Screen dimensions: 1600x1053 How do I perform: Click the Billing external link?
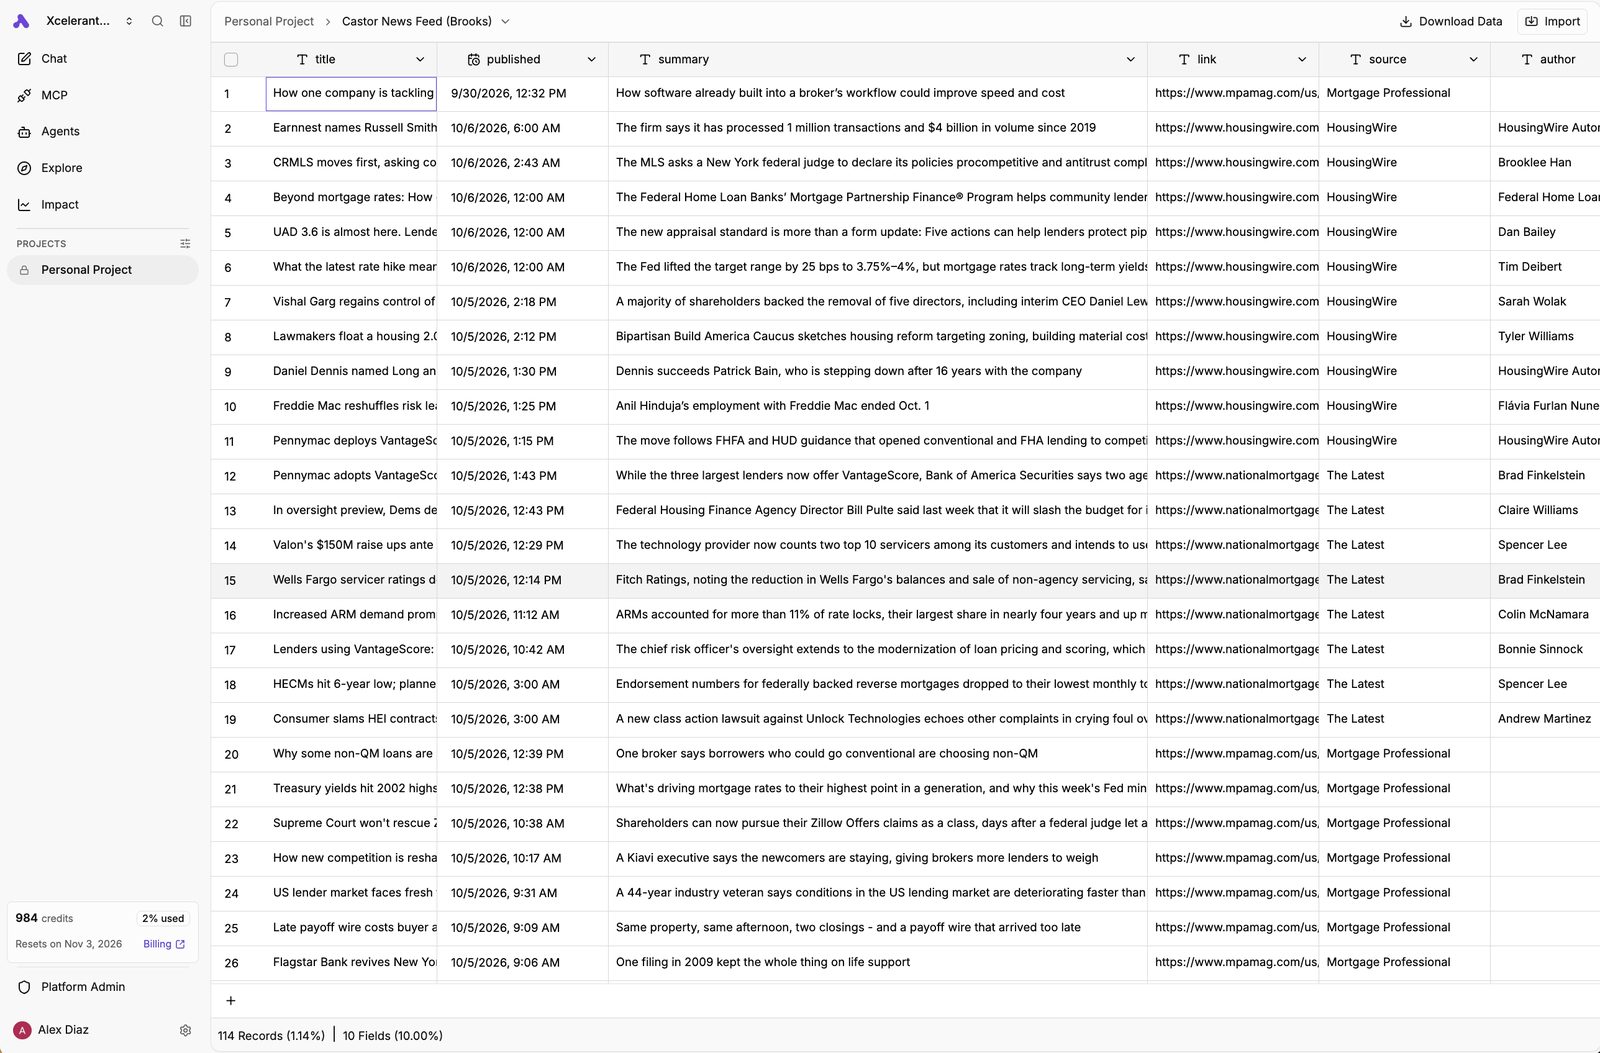tap(164, 944)
